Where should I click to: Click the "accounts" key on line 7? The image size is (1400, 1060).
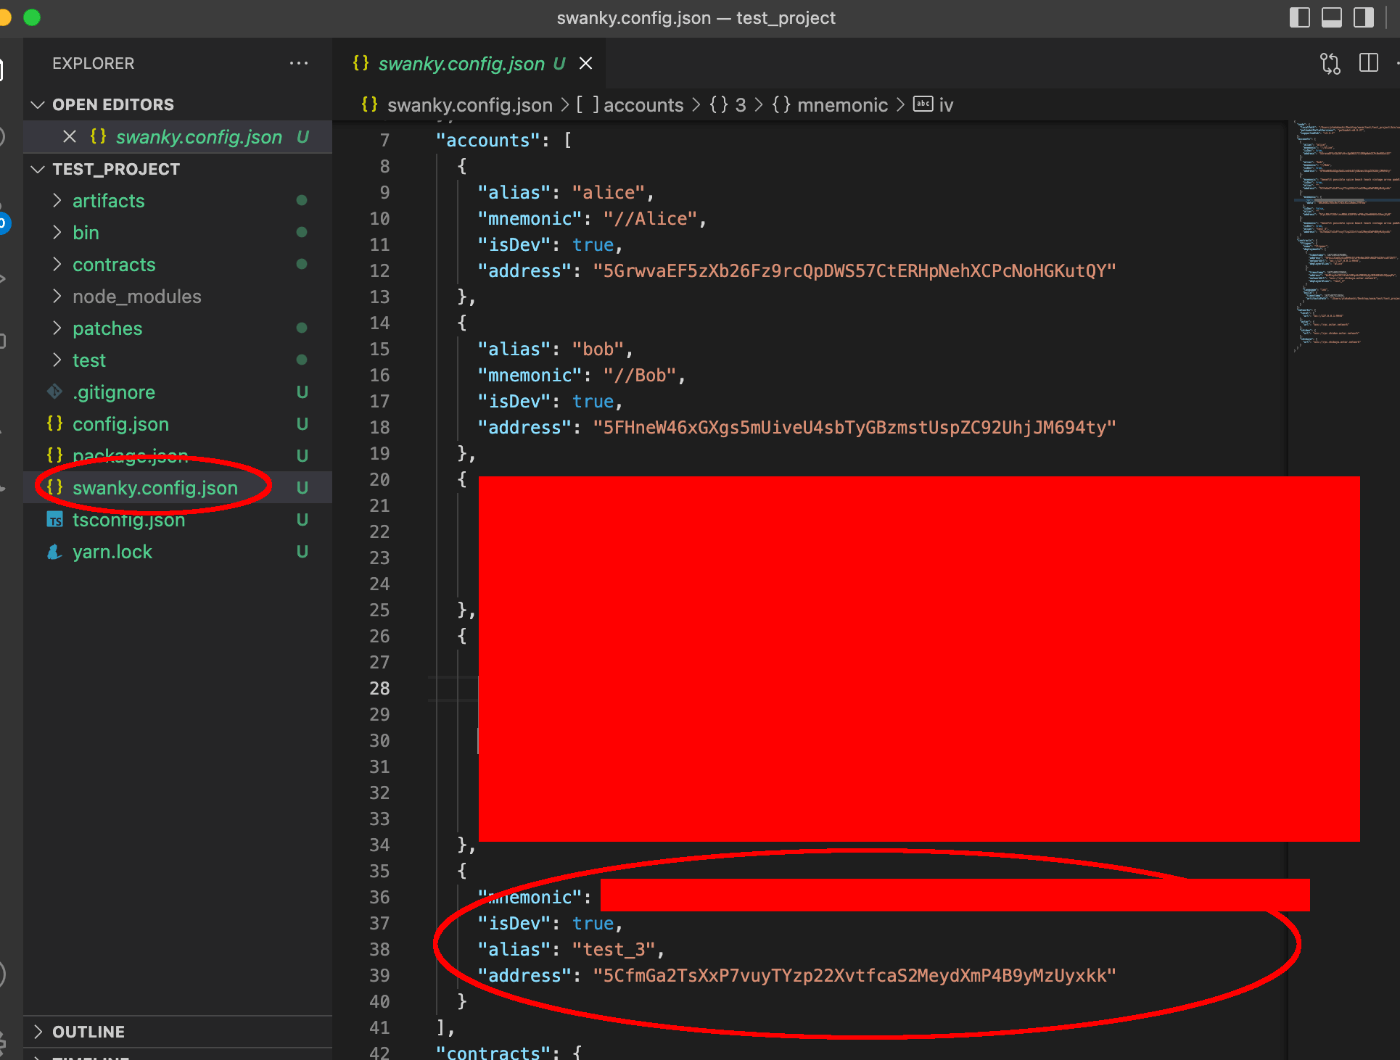488,140
